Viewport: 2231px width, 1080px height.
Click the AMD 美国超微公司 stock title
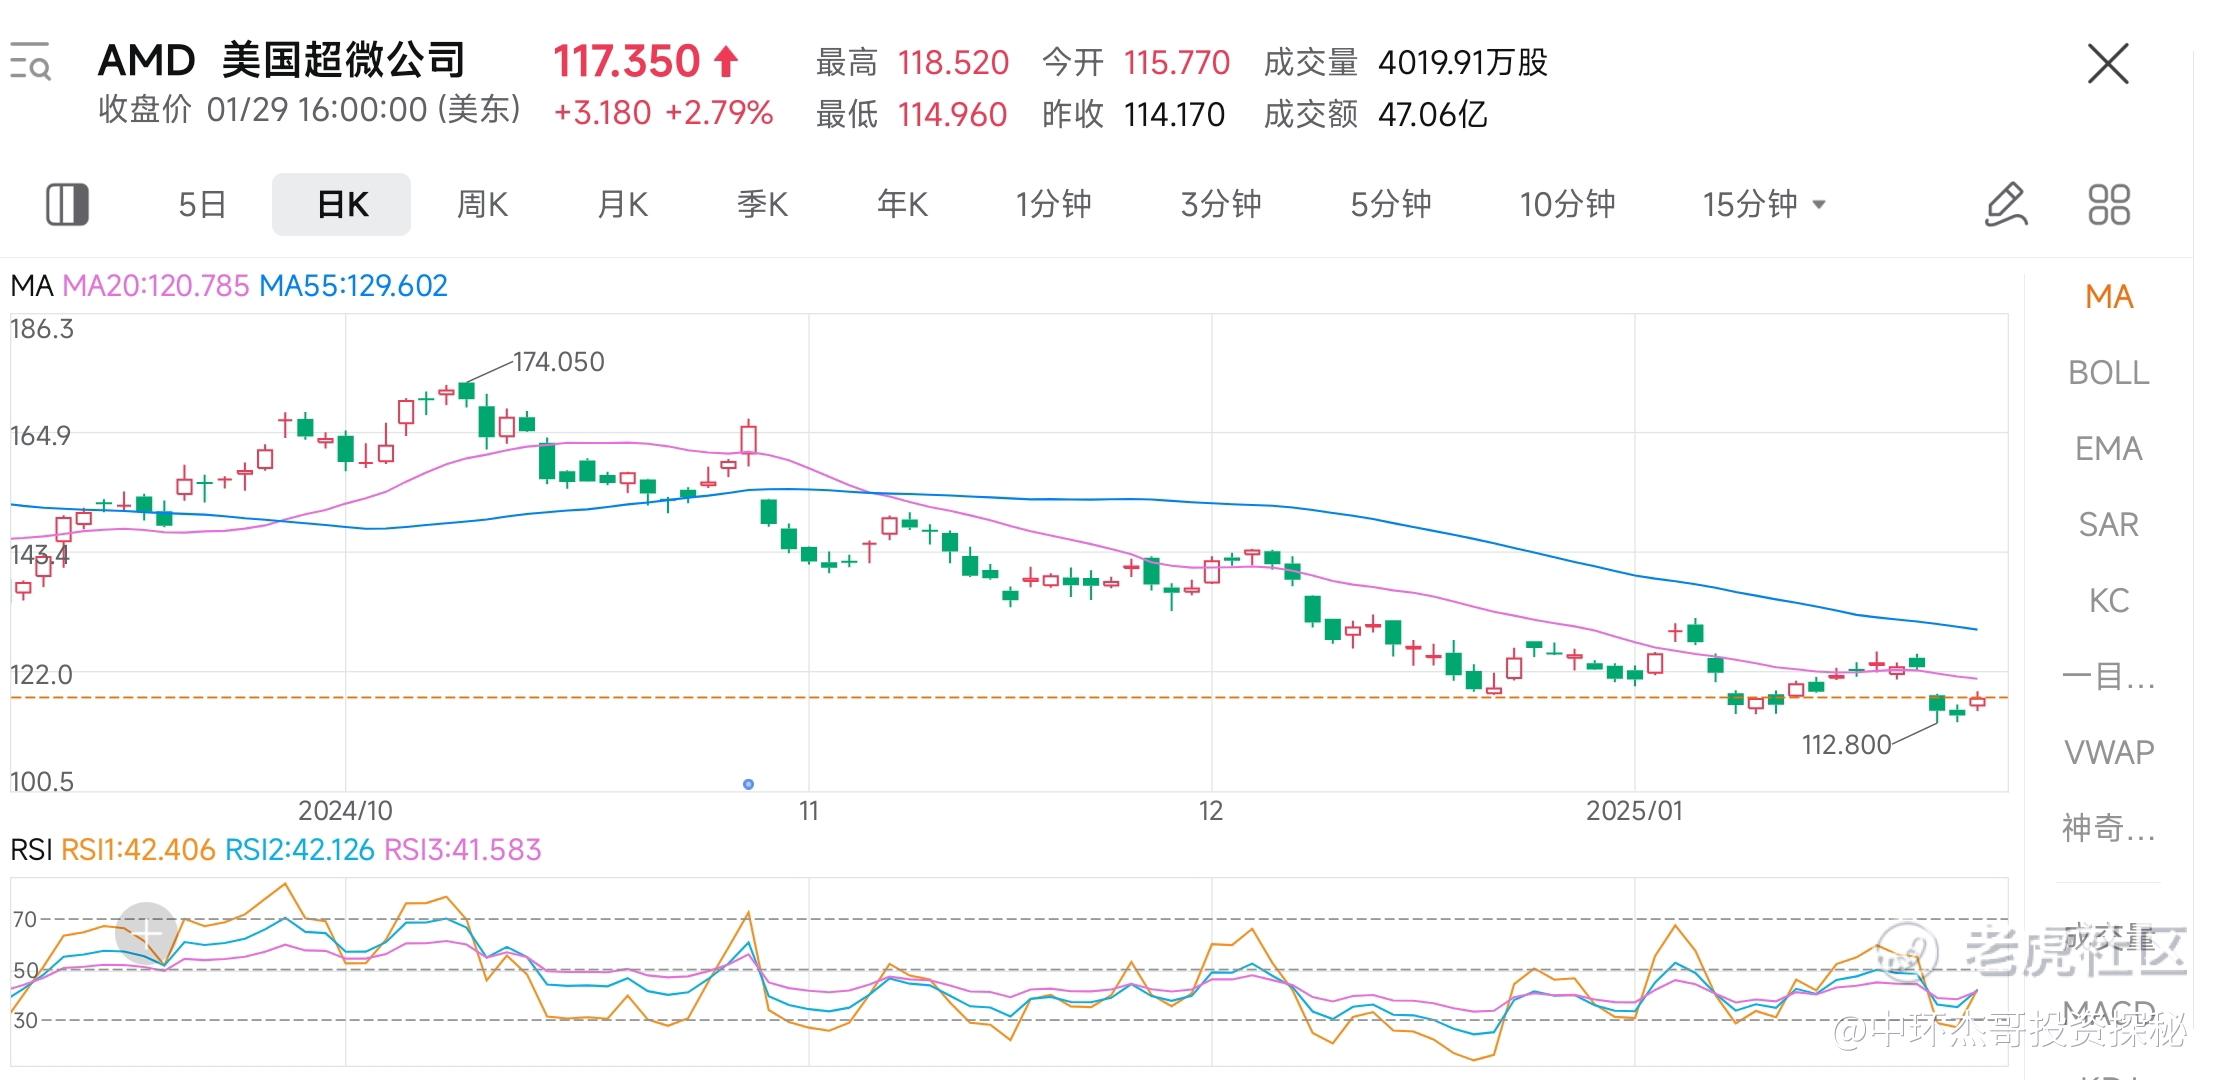click(281, 61)
